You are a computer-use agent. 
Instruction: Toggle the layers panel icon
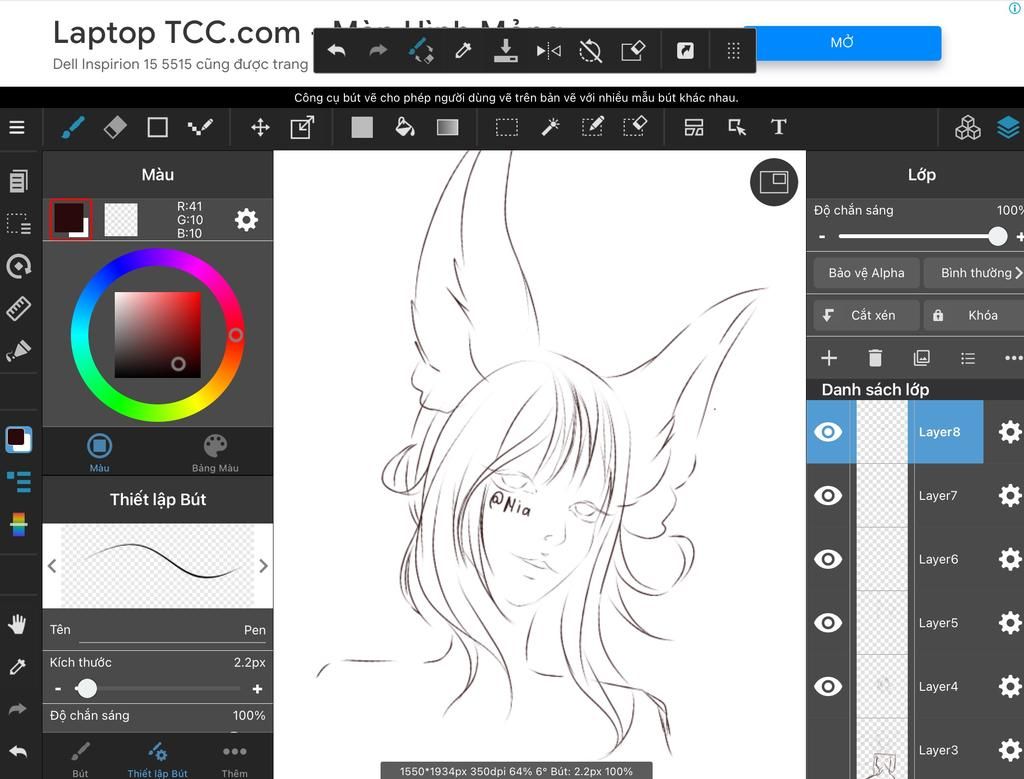point(1008,127)
